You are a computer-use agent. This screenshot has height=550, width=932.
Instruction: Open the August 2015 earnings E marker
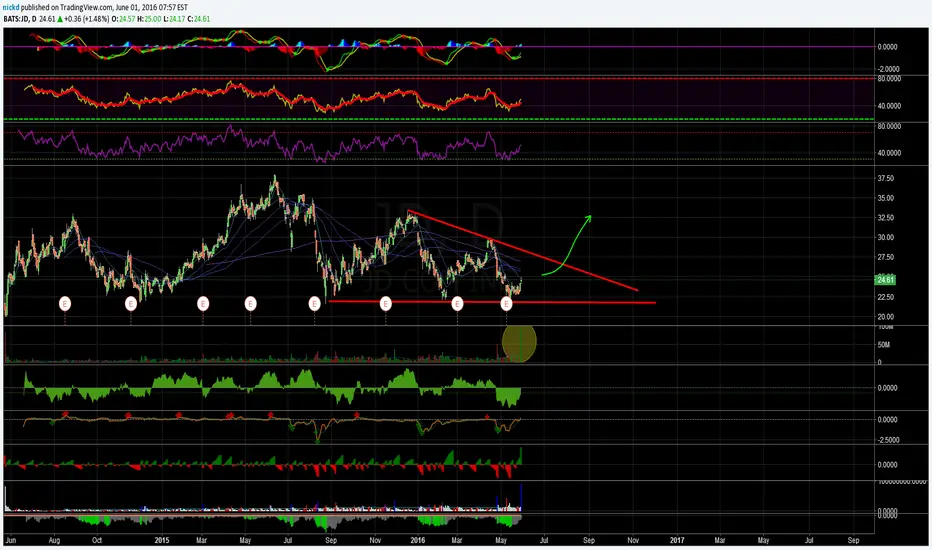(314, 304)
